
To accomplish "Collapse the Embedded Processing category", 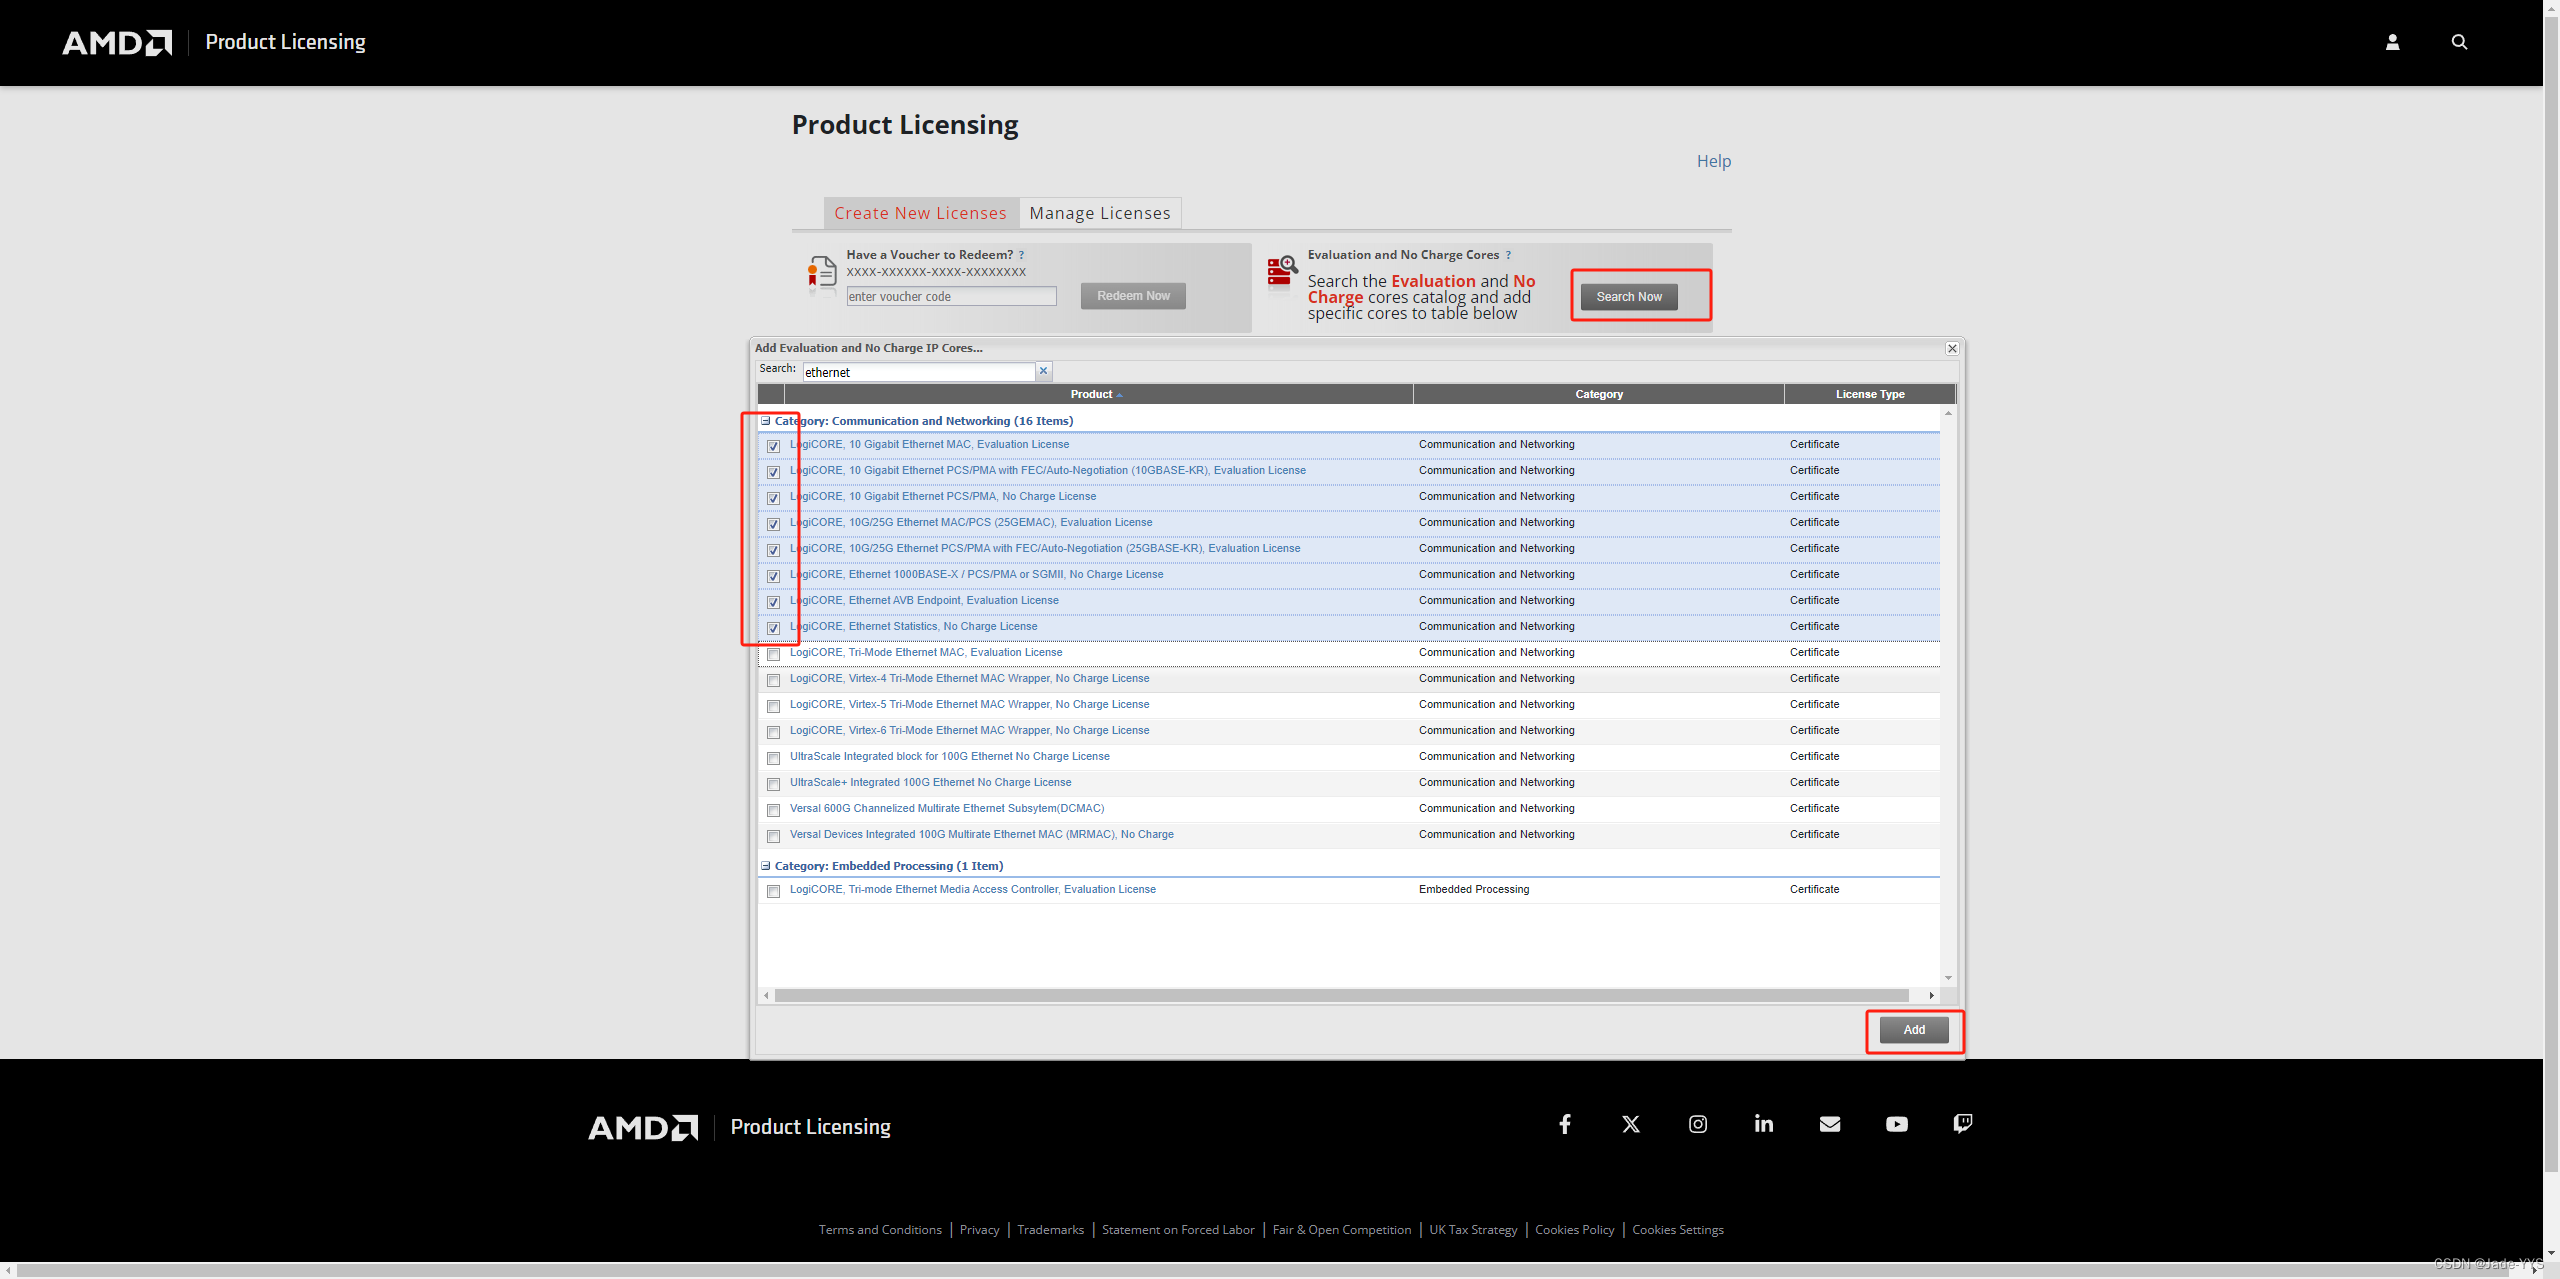I will (x=766, y=866).
